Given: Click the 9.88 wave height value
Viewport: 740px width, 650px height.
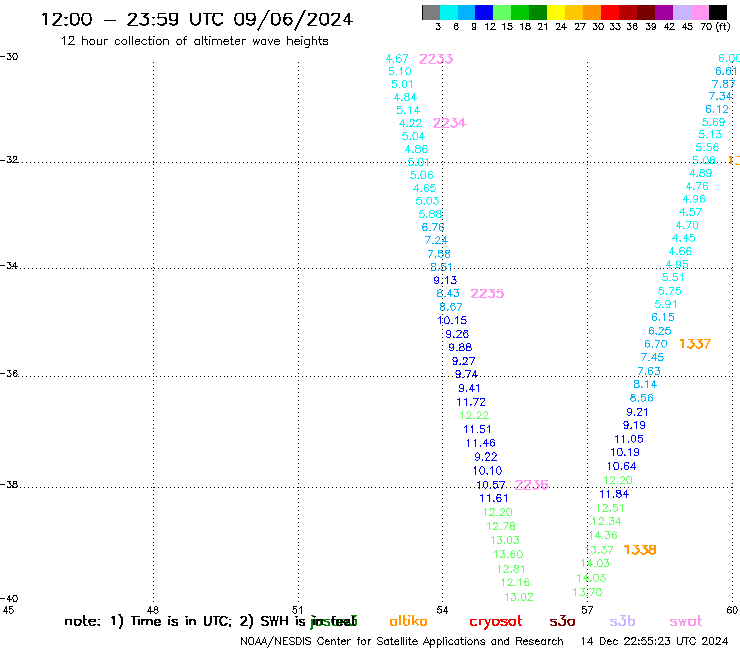Looking at the screenshot, I should (460, 347).
